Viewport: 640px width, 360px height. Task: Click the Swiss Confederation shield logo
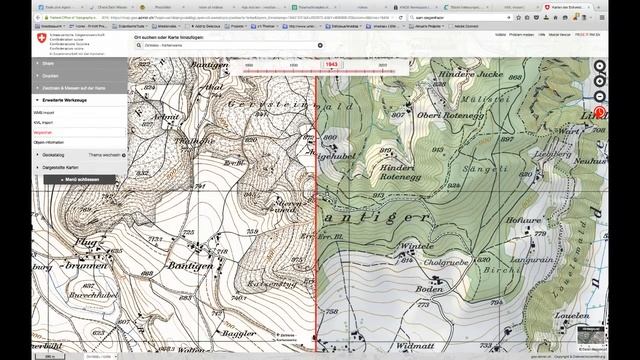click(x=41, y=38)
